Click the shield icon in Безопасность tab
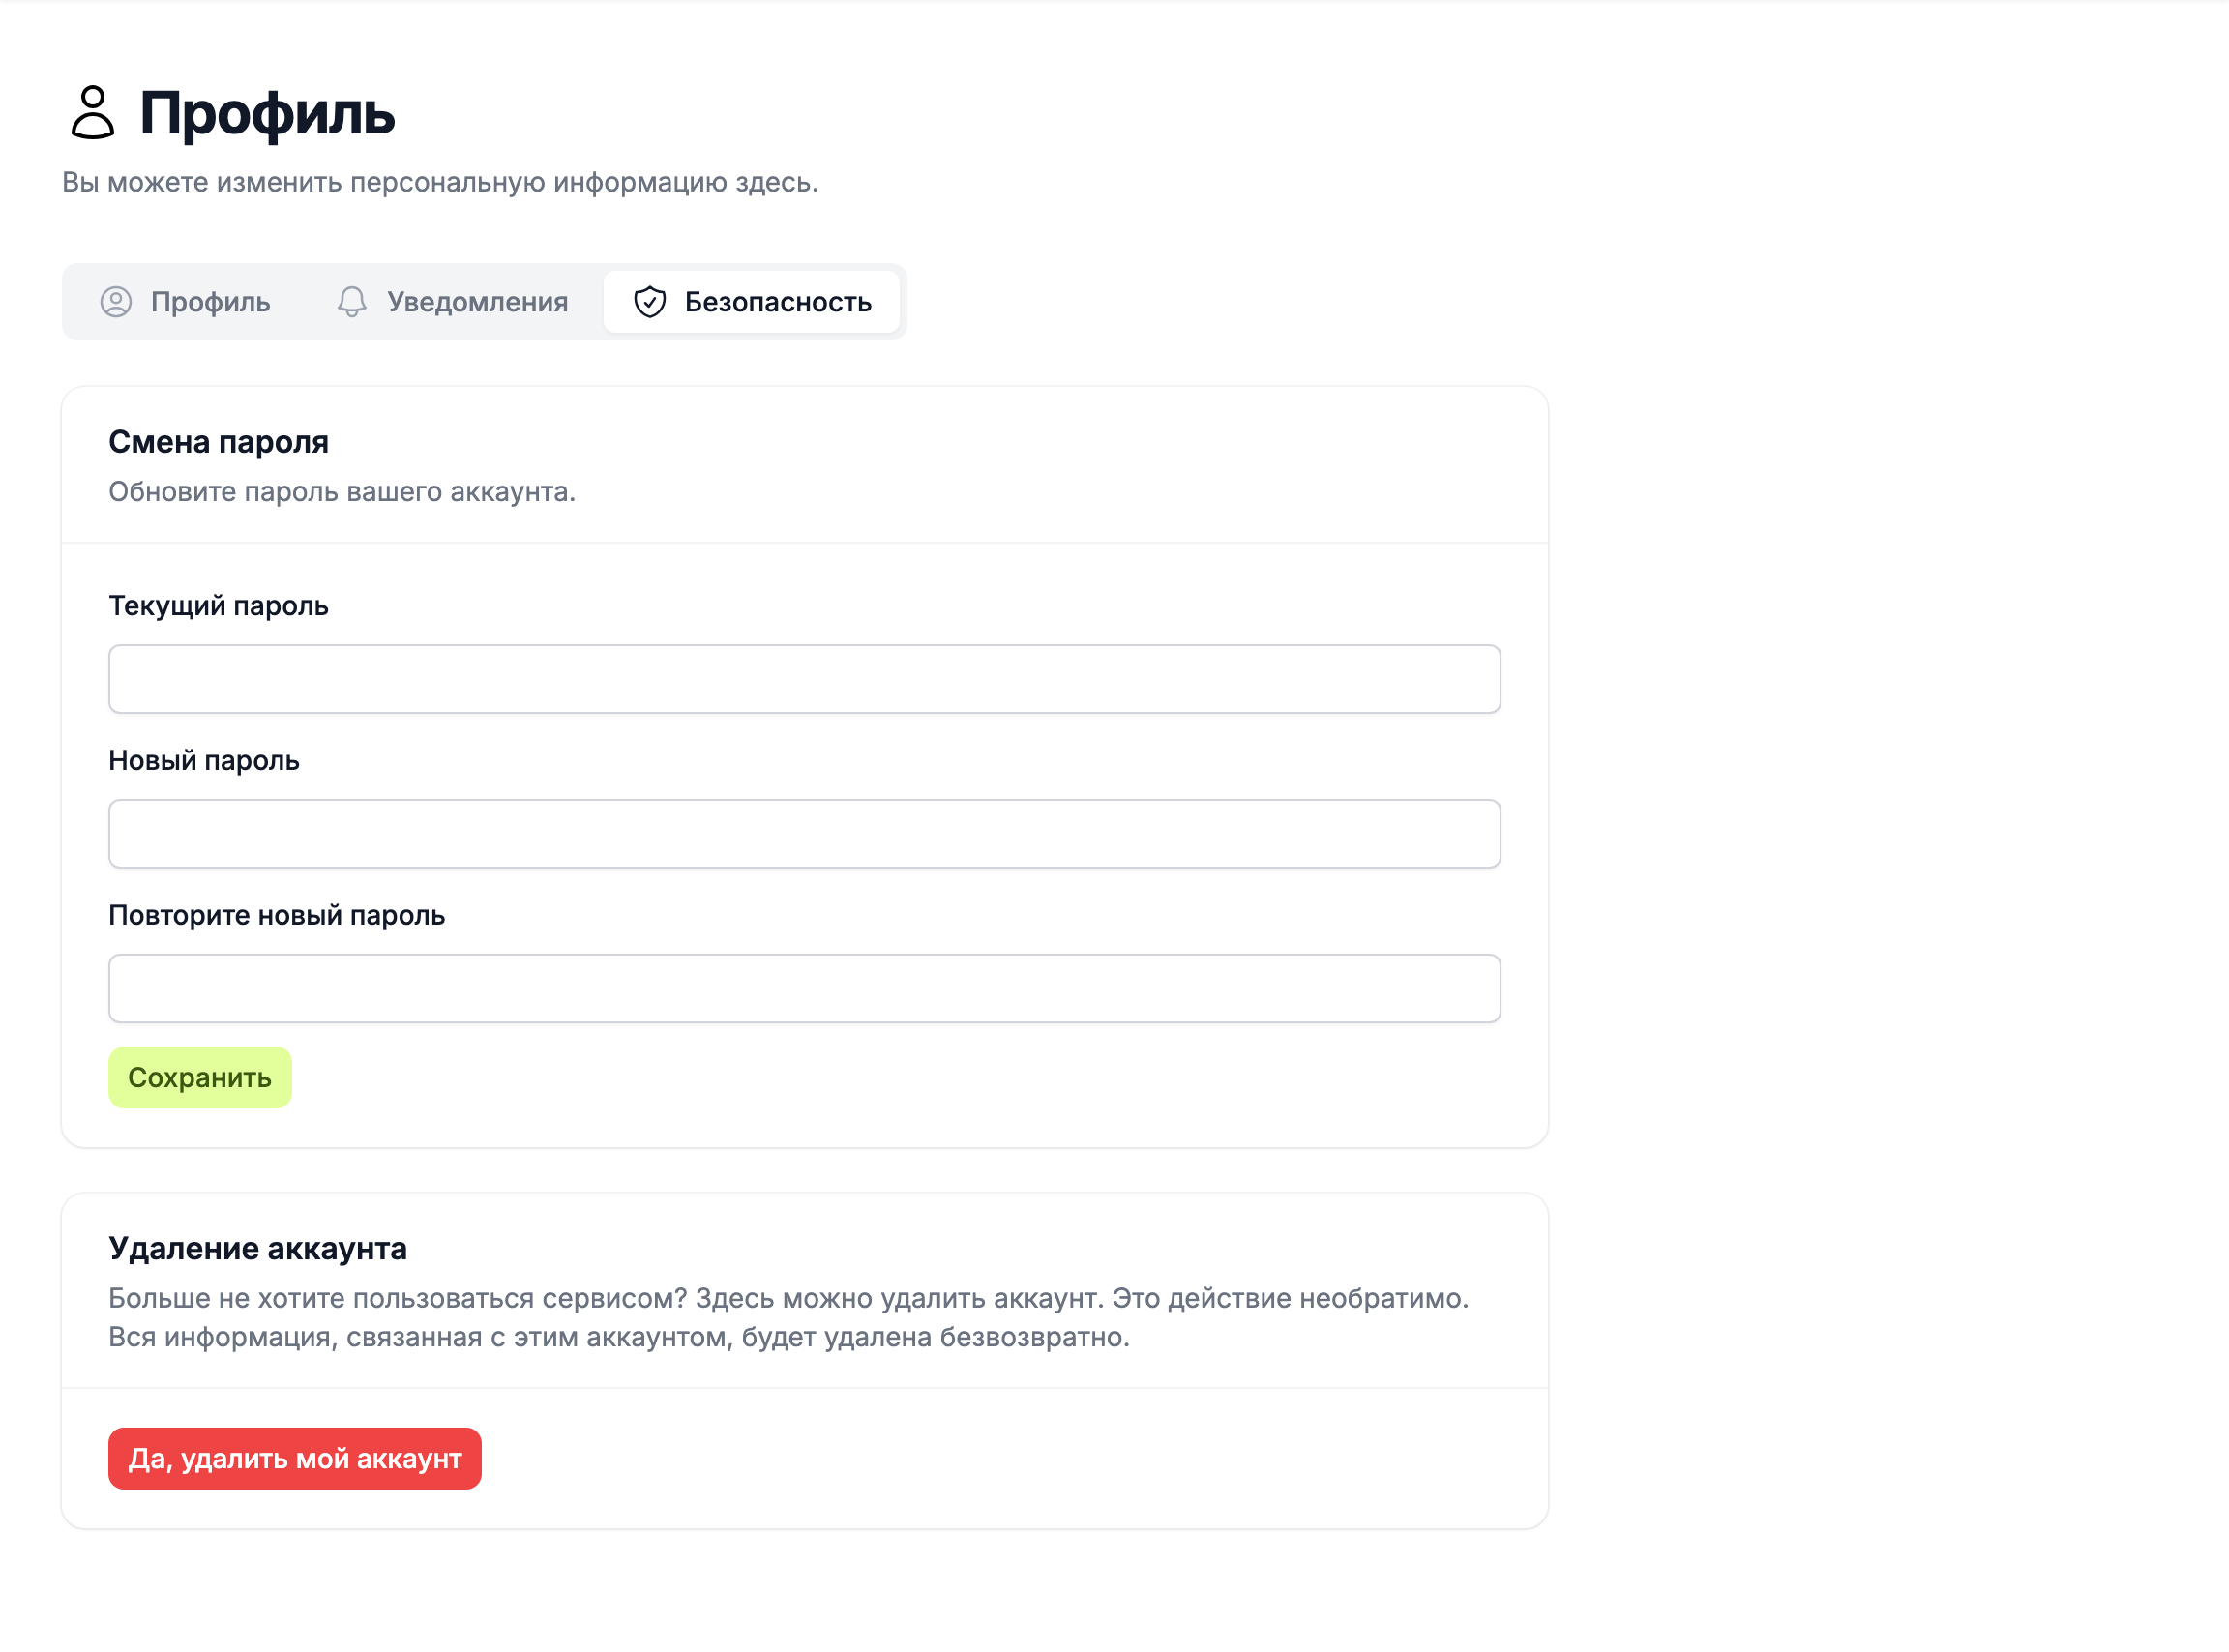 (x=650, y=302)
